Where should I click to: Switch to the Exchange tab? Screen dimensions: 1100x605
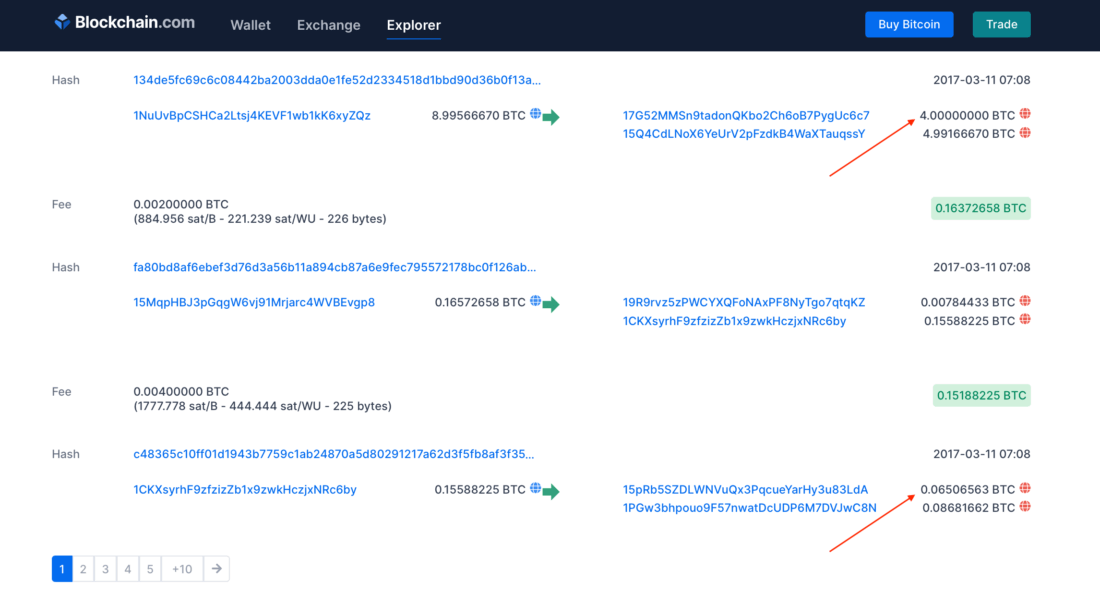[328, 25]
